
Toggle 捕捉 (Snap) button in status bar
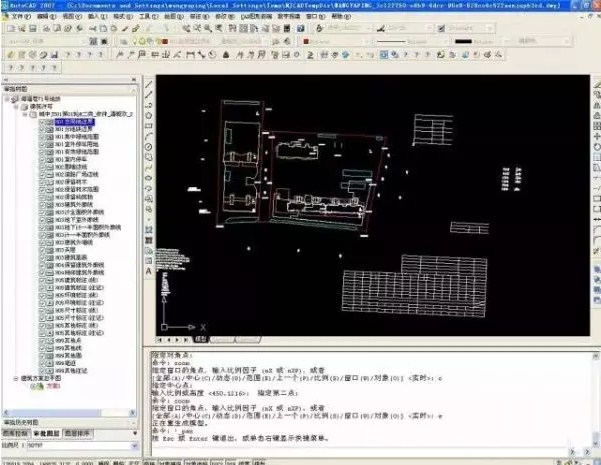(103, 462)
